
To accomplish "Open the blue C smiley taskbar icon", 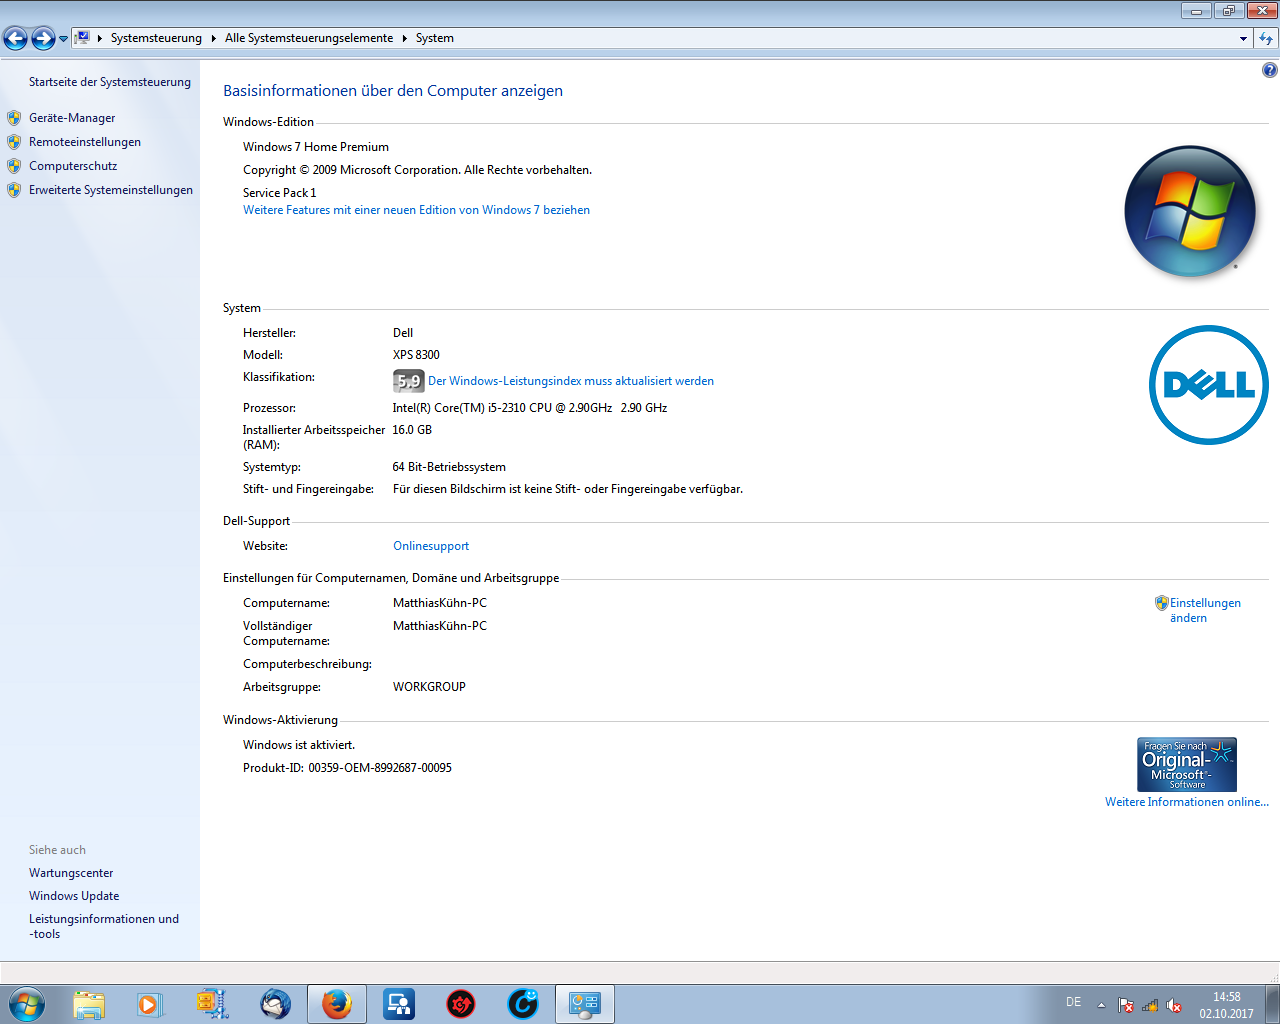I will (x=523, y=1004).
